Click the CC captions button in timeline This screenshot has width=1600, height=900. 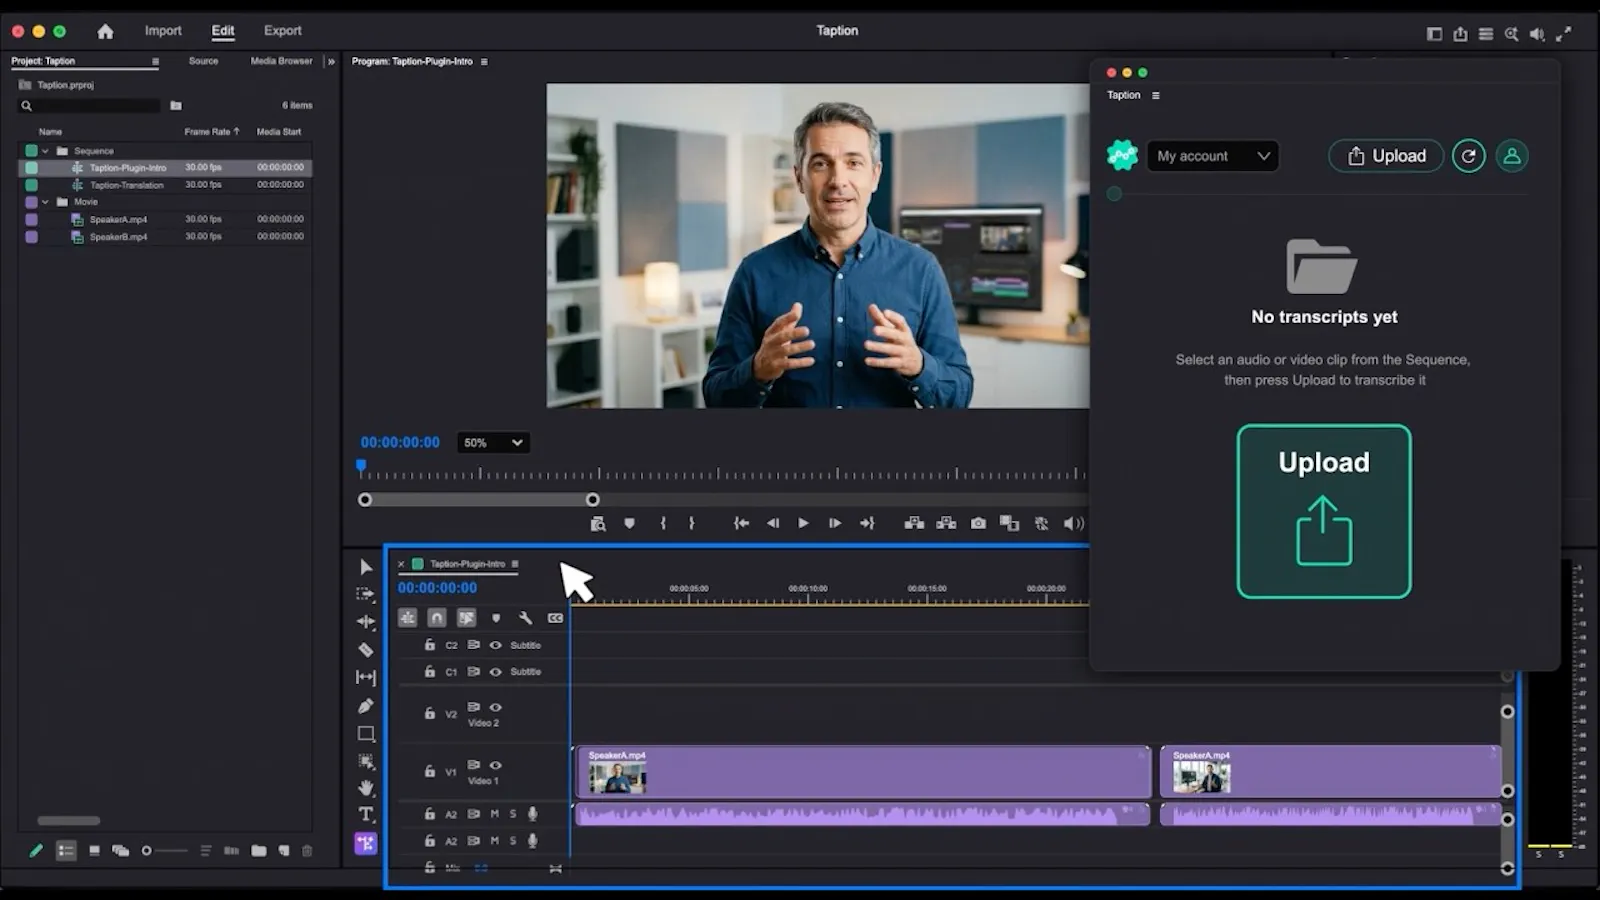point(556,618)
